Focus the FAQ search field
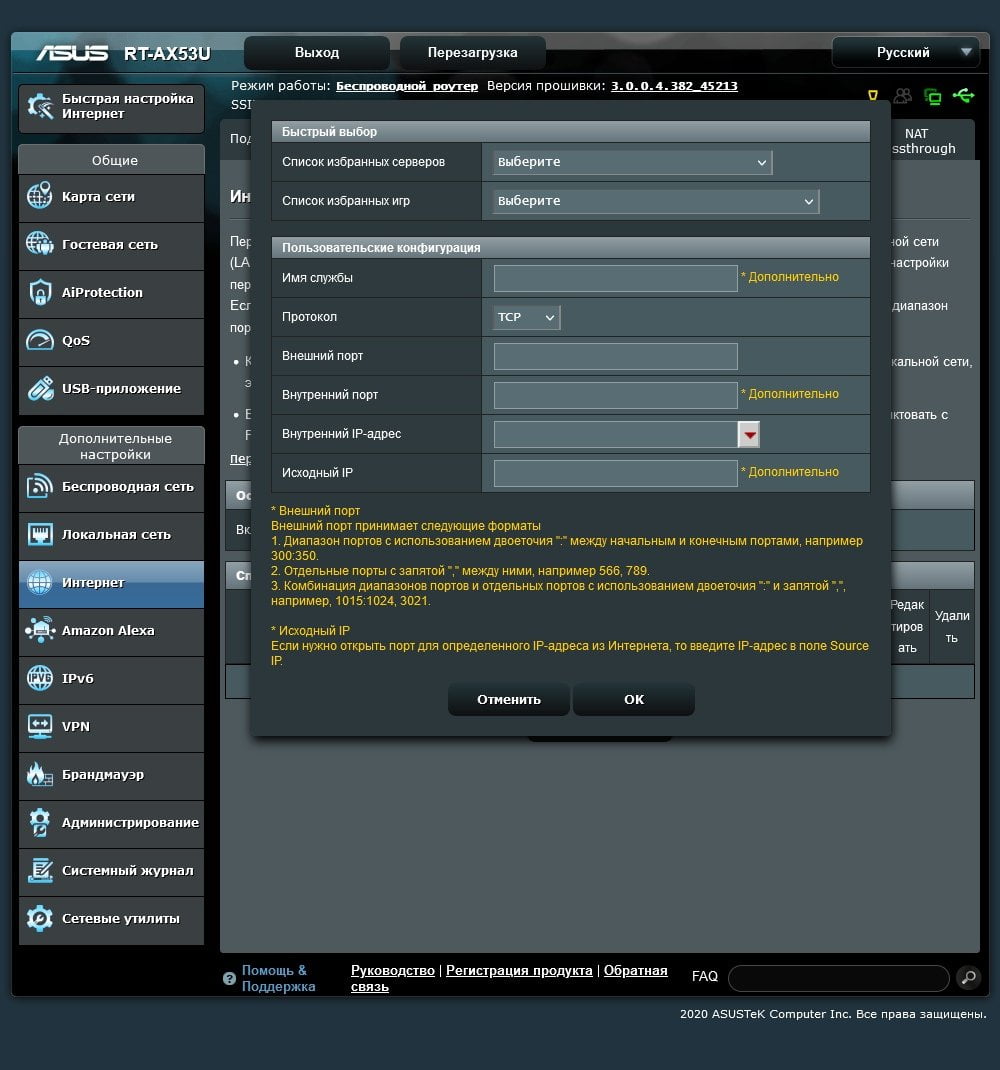This screenshot has height=1070, width=1000. [839, 978]
